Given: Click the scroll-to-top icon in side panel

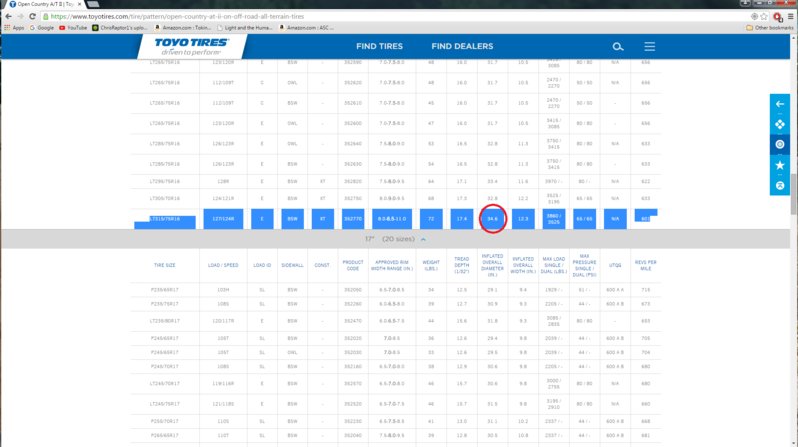Looking at the screenshot, I should [x=780, y=185].
